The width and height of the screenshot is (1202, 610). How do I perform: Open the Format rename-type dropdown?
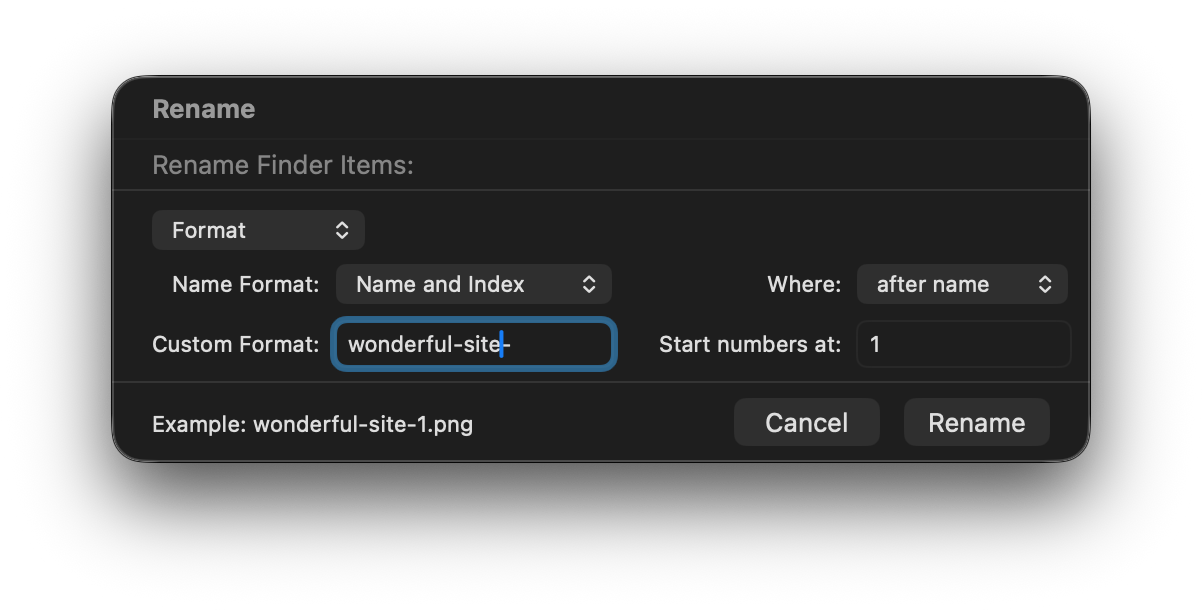coord(257,230)
